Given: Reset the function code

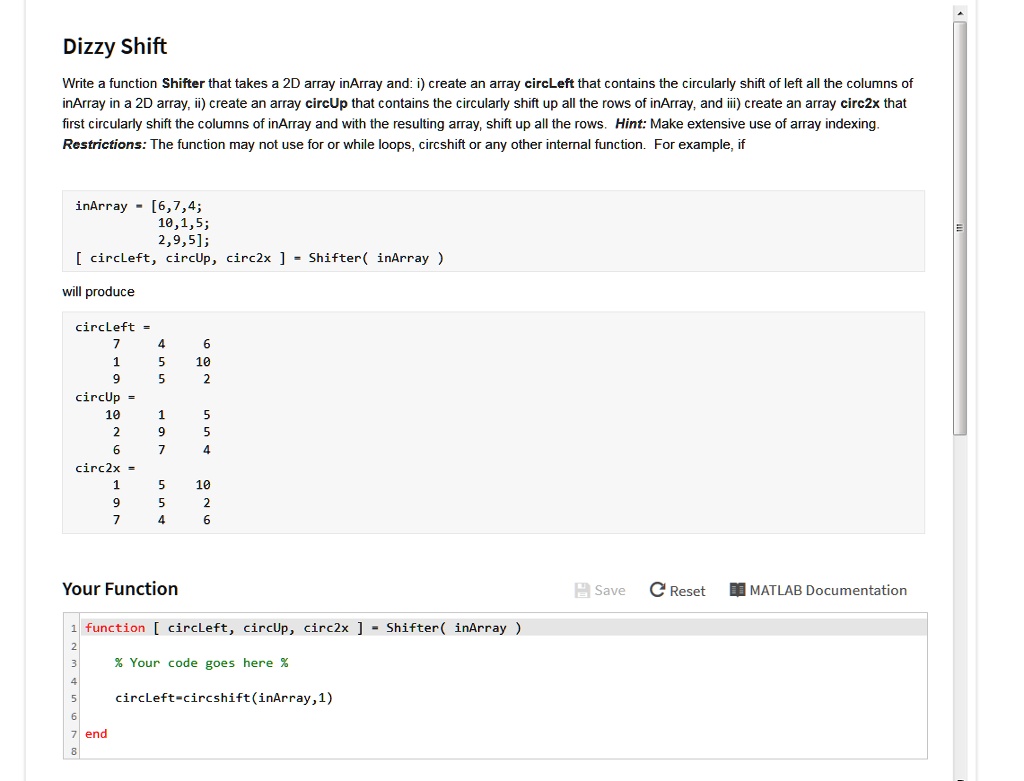Looking at the screenshot, I should (677, 590).
